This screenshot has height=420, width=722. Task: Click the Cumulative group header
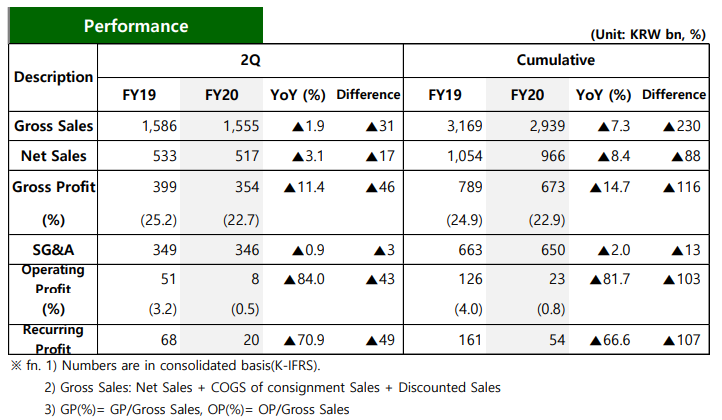tap(555, 60)
